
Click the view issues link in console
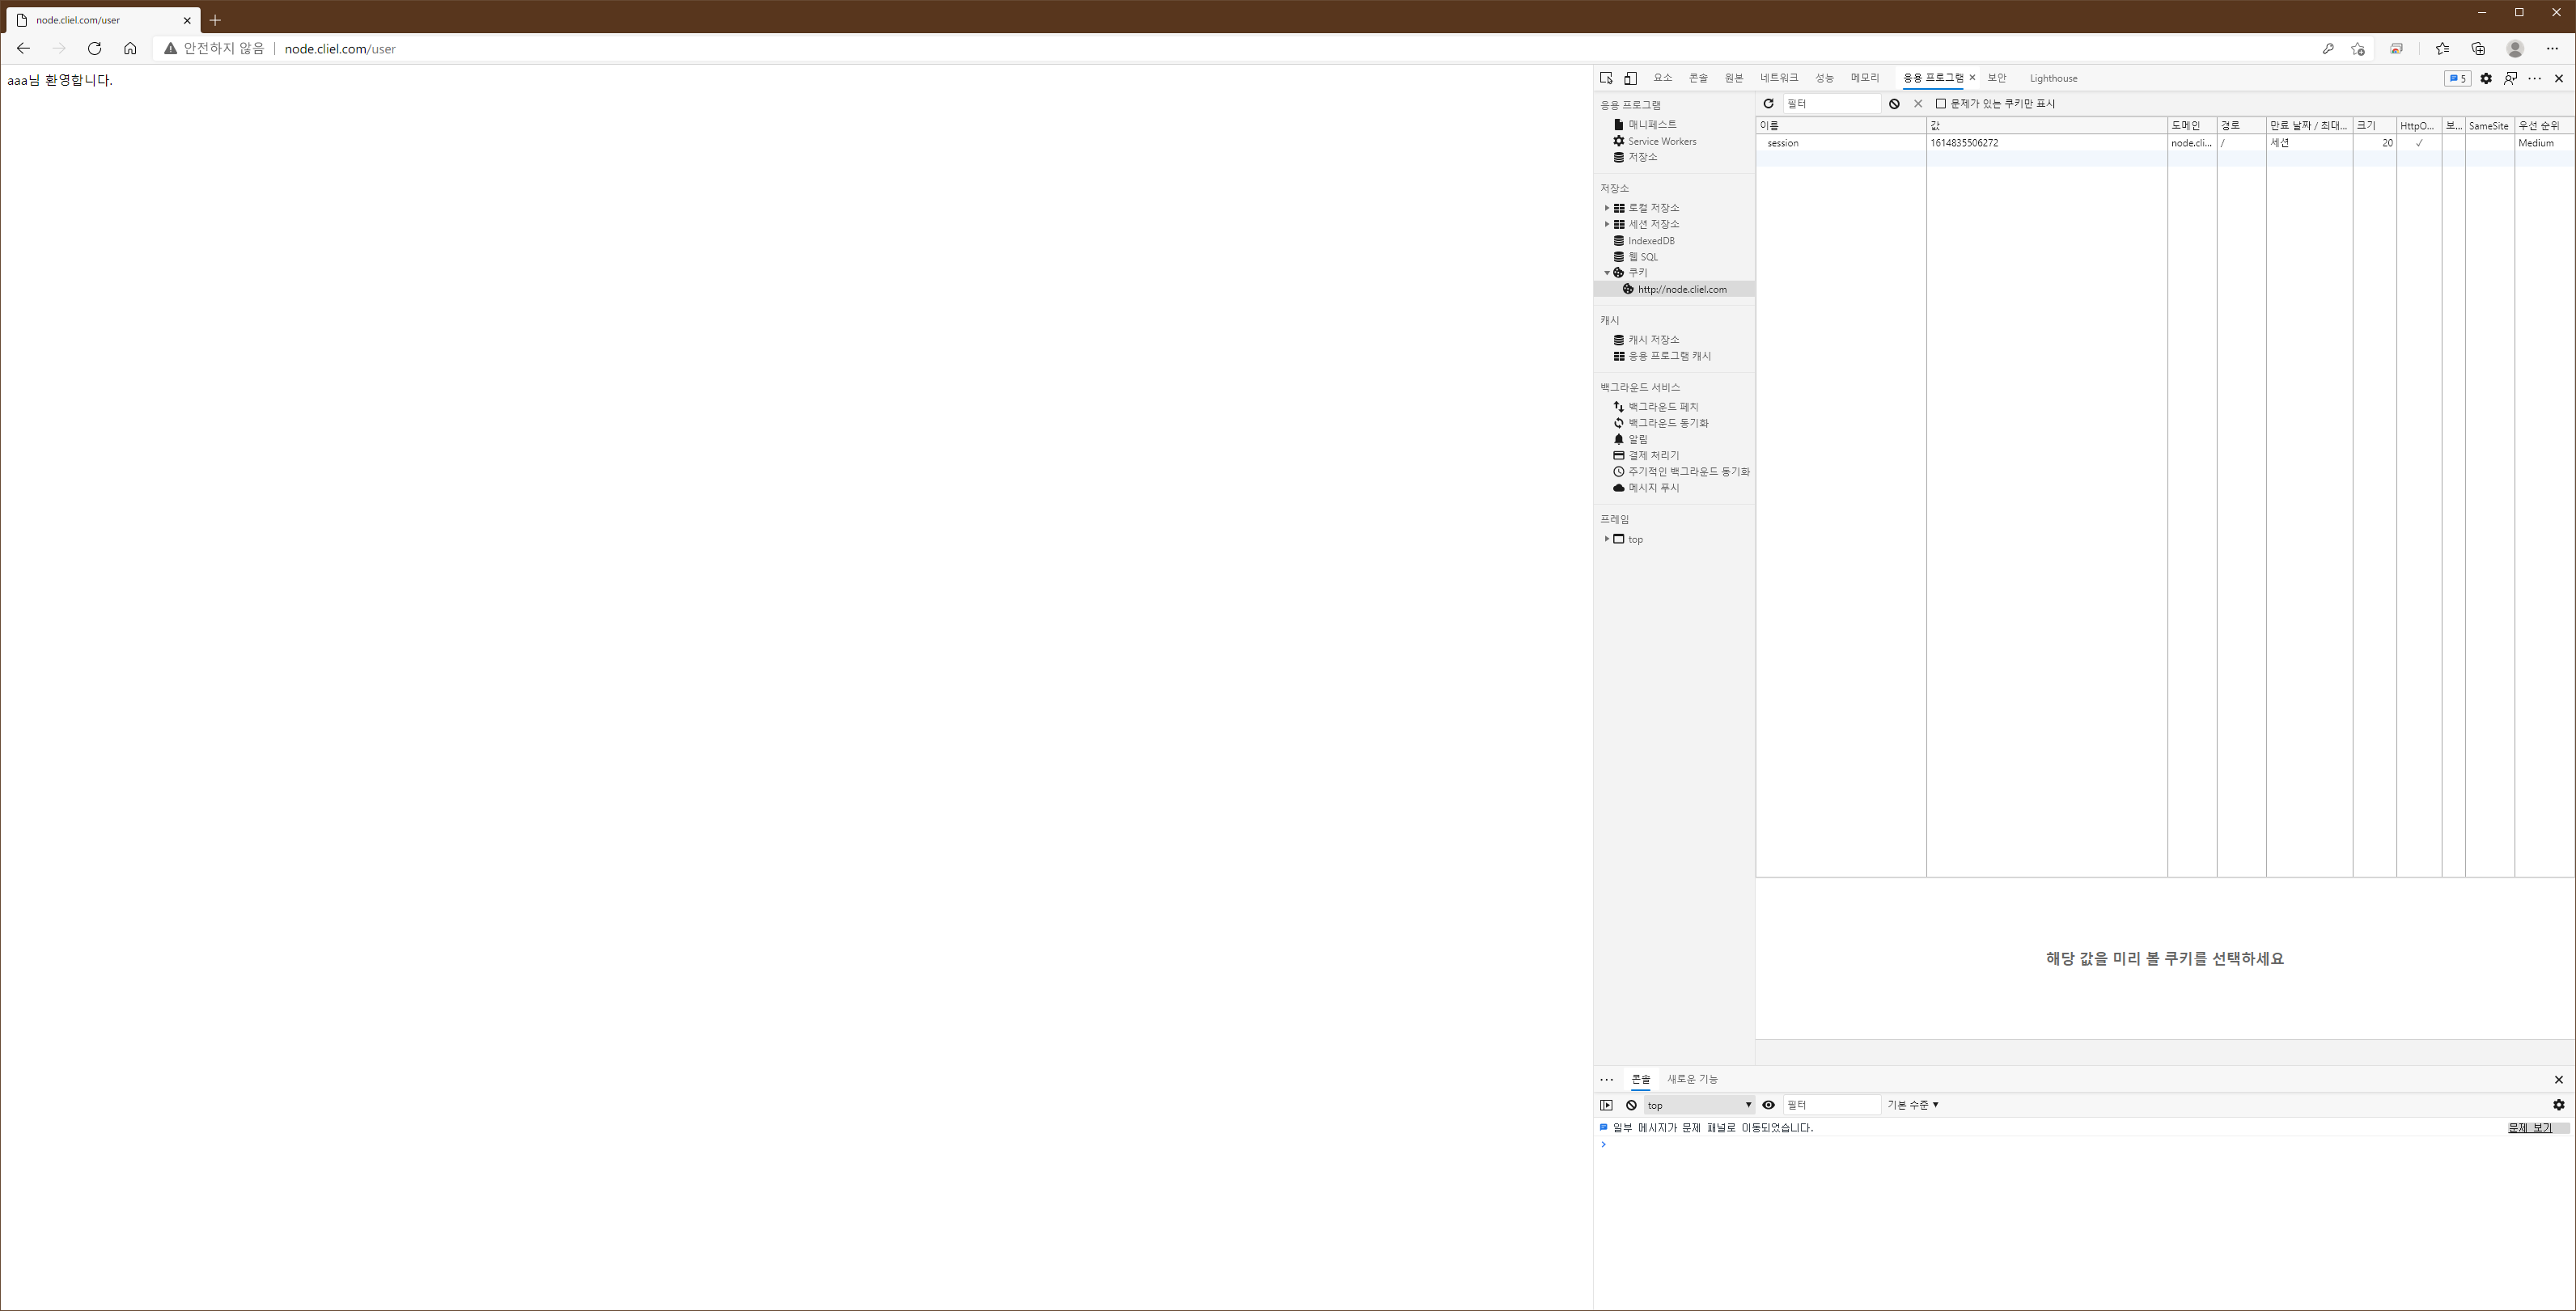[2529, 1128]
